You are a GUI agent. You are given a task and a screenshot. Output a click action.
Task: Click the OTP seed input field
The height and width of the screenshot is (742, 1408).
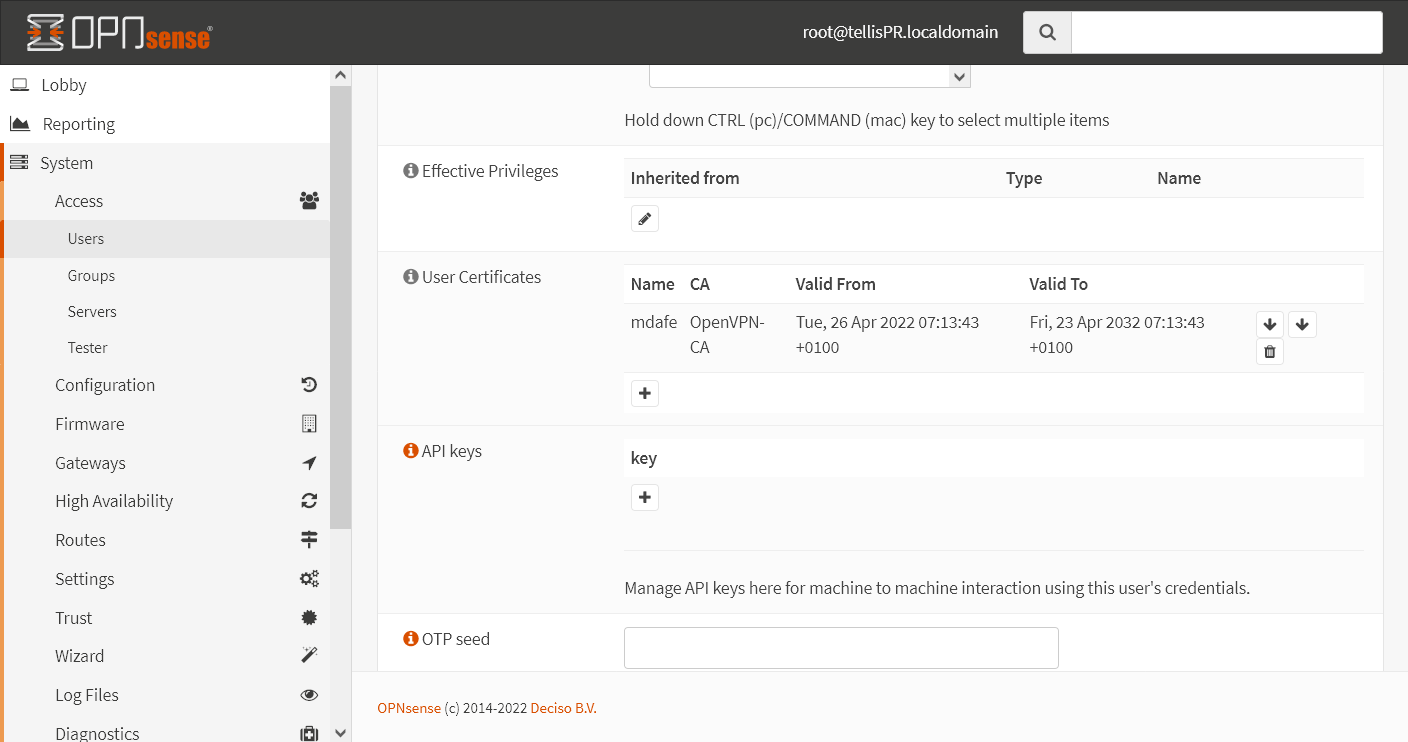[840, 648]
